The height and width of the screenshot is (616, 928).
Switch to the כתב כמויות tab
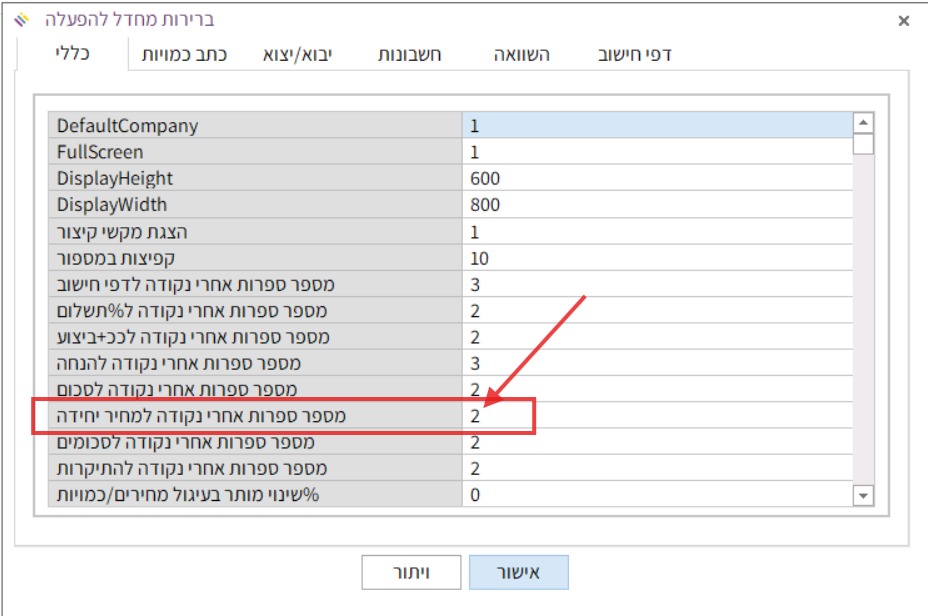(184, 54)
